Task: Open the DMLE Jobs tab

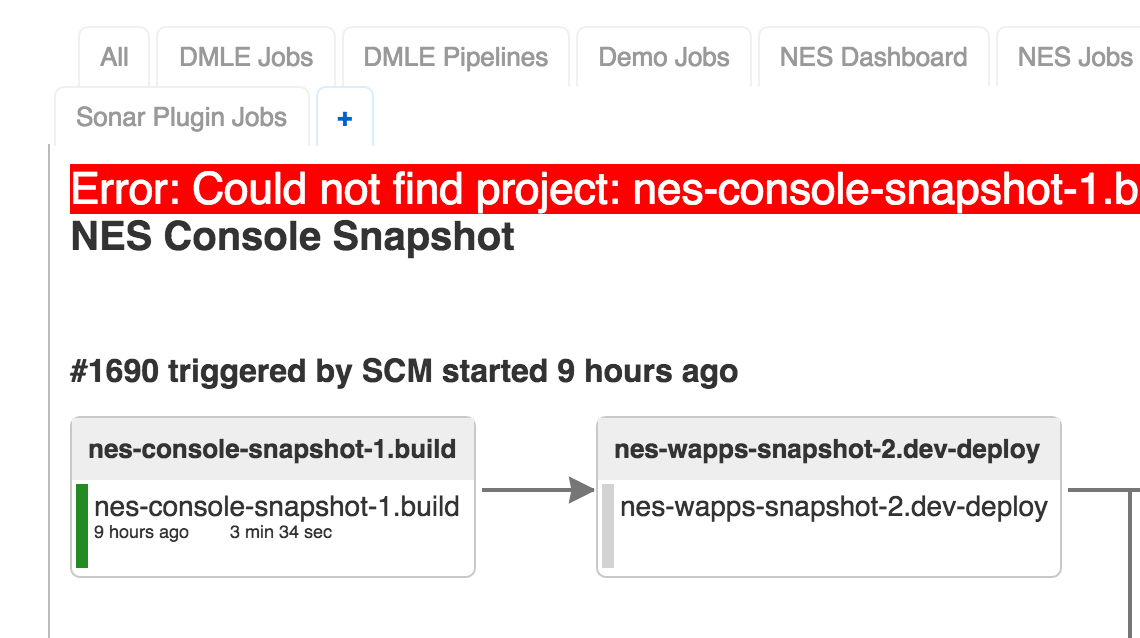Action: click(246, 57)
